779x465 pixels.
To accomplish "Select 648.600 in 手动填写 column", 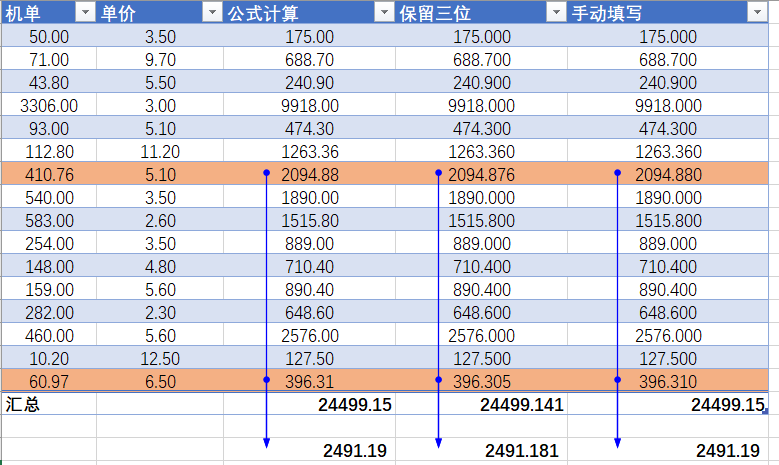I will tap(668, 312).
